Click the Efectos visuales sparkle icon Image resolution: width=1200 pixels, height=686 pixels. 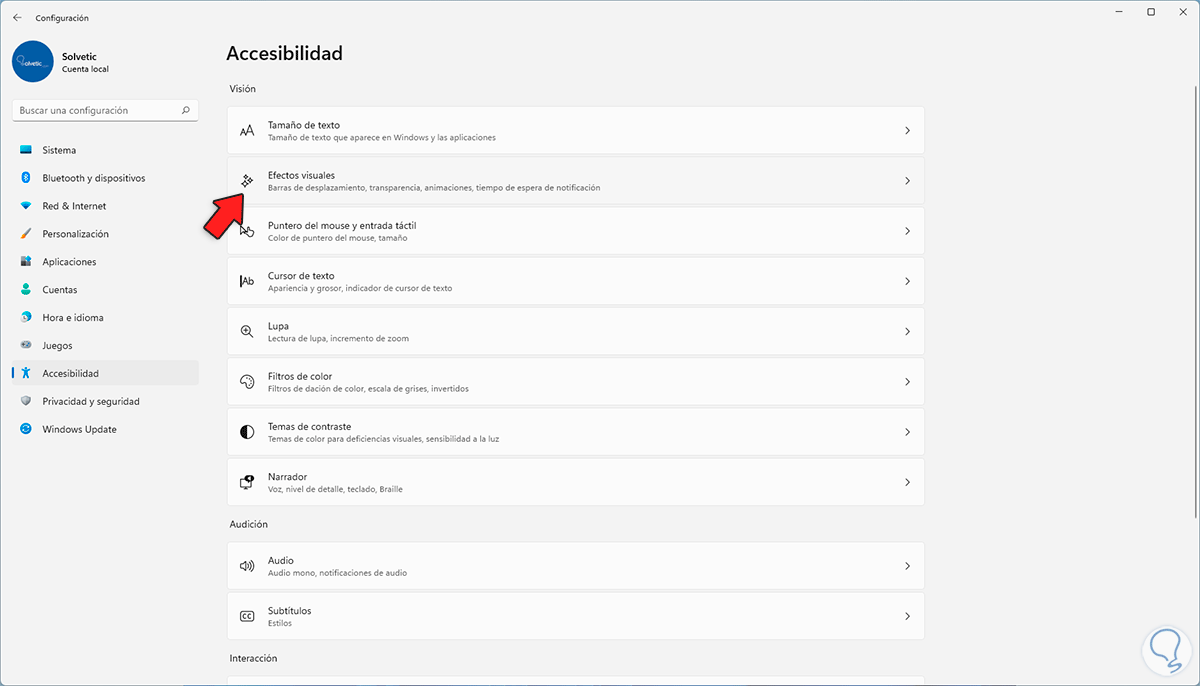247,181
